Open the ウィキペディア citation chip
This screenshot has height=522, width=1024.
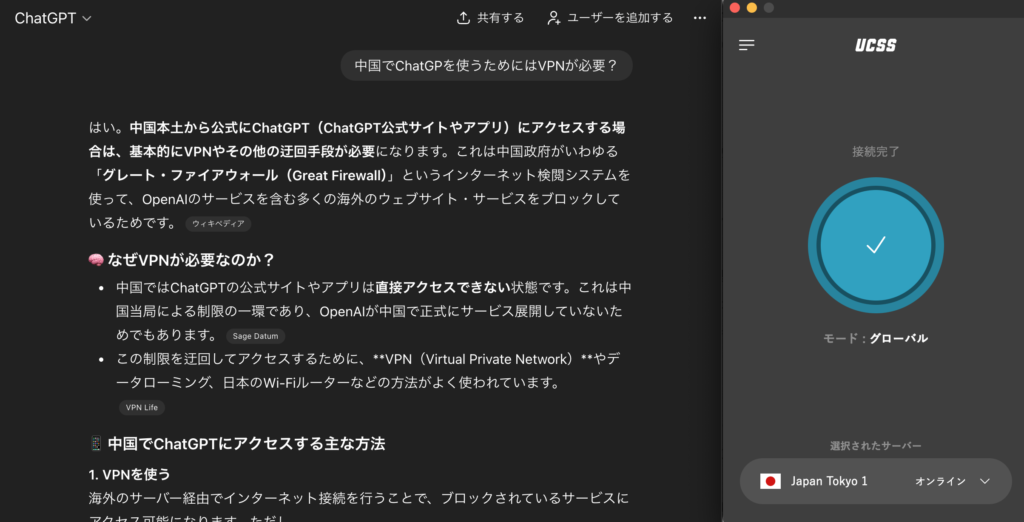click(x=218, y=224)
